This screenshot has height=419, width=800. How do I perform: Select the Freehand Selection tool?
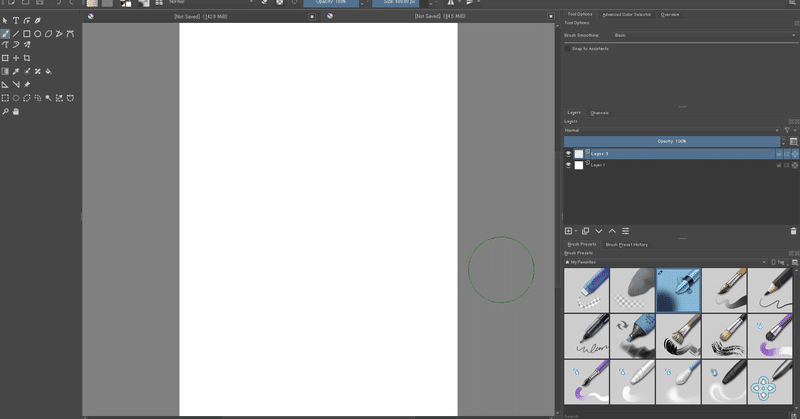[37, 98]
